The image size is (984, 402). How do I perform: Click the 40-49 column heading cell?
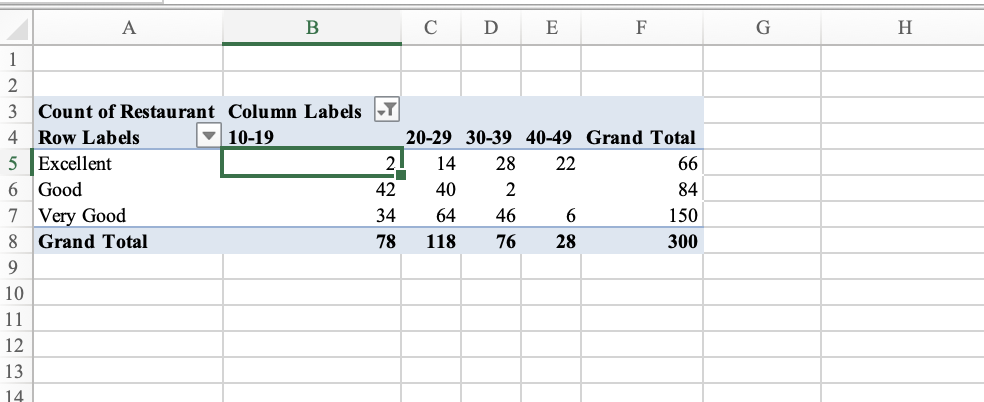coord(550,137)
